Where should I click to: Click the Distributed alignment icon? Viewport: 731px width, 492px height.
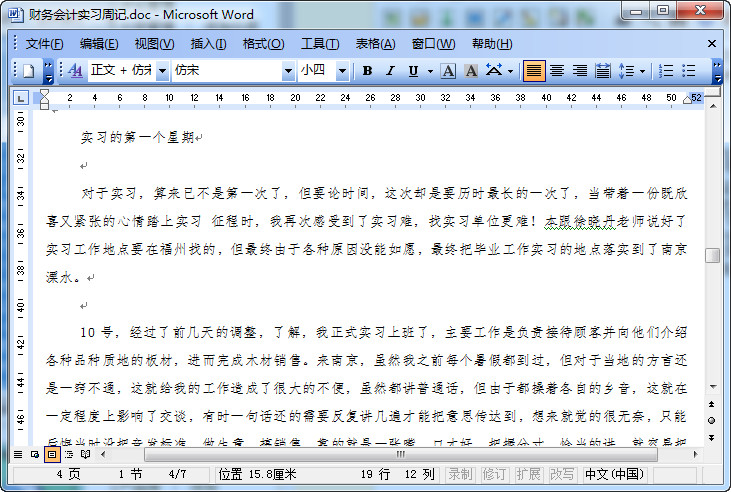603,71
